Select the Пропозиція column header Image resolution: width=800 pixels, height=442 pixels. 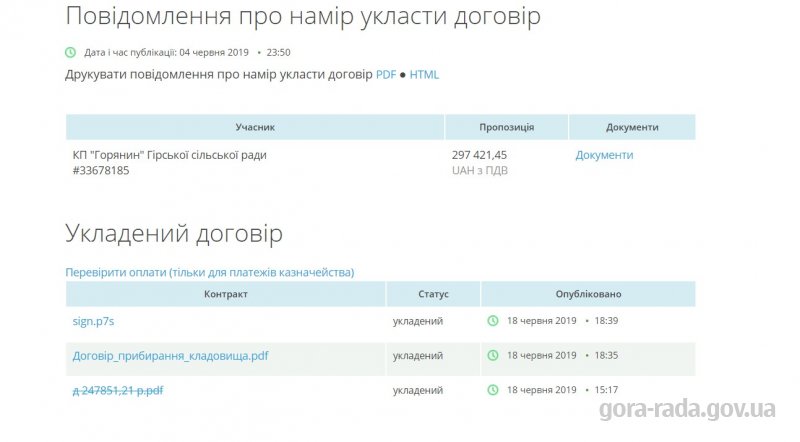coord(507,127)
